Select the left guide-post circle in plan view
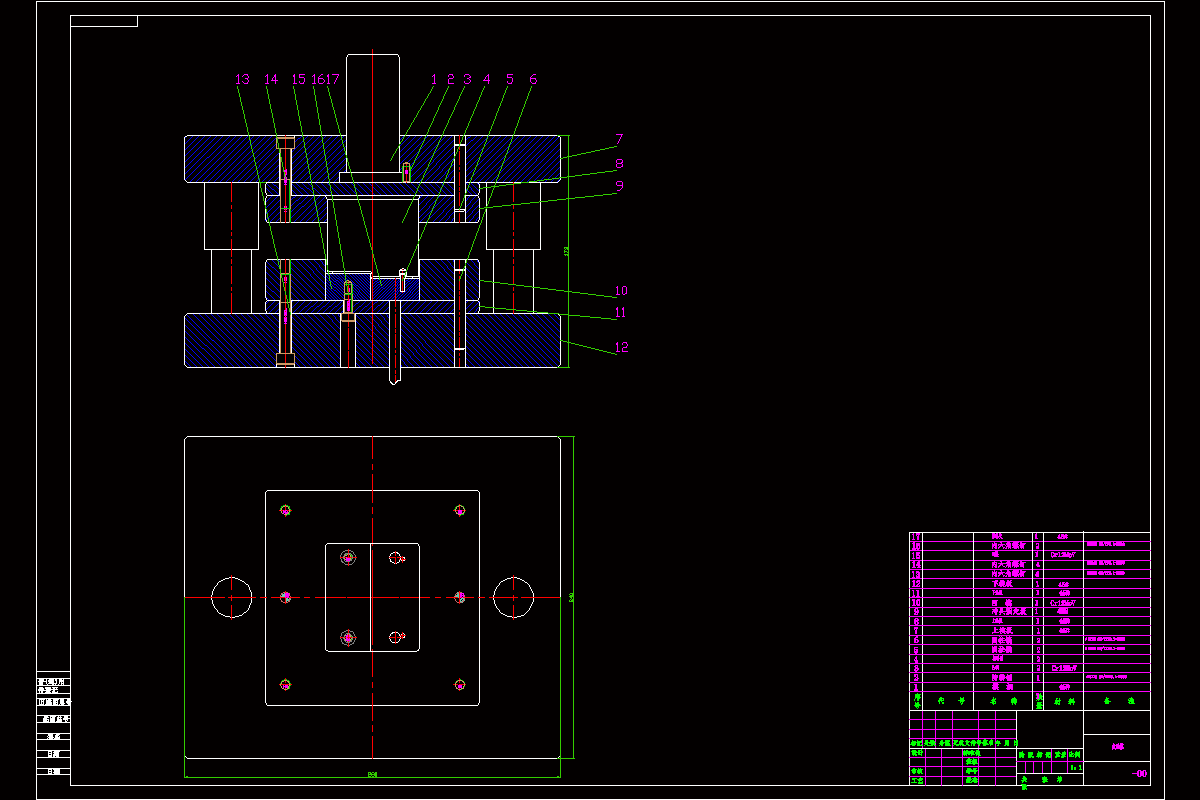The image size is (1200, 800). click(232, 597)
